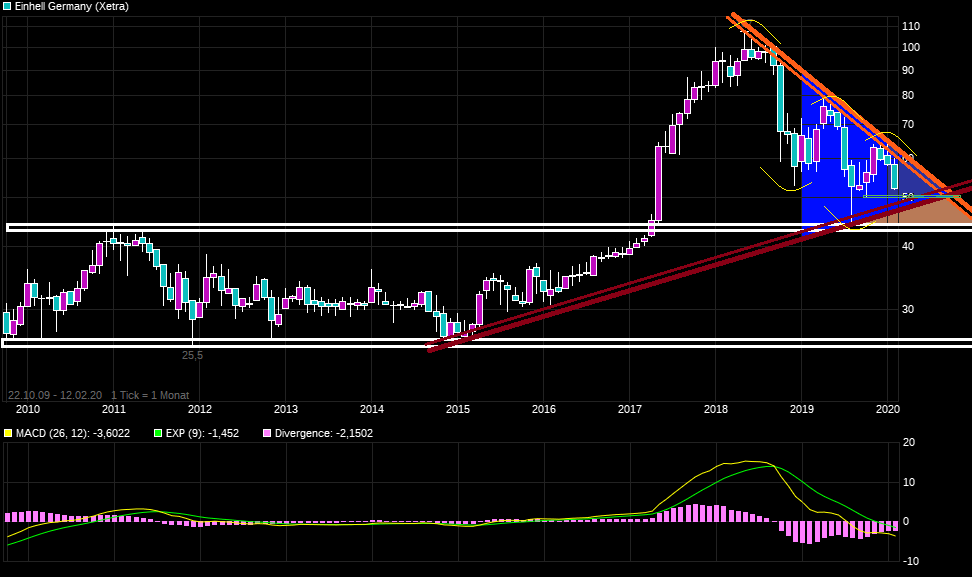Screen dimensions: 972x577
Task: Click the 30 price axis label
Action: [x=907, y=309]
